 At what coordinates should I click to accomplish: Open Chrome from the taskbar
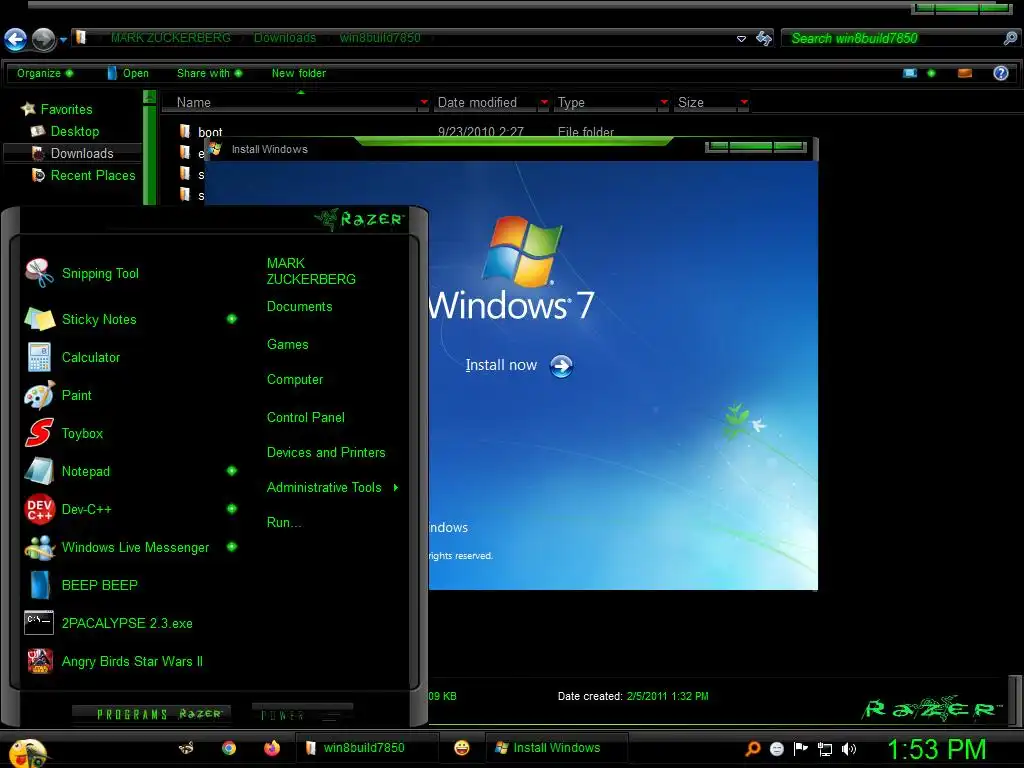click(229, 748)
